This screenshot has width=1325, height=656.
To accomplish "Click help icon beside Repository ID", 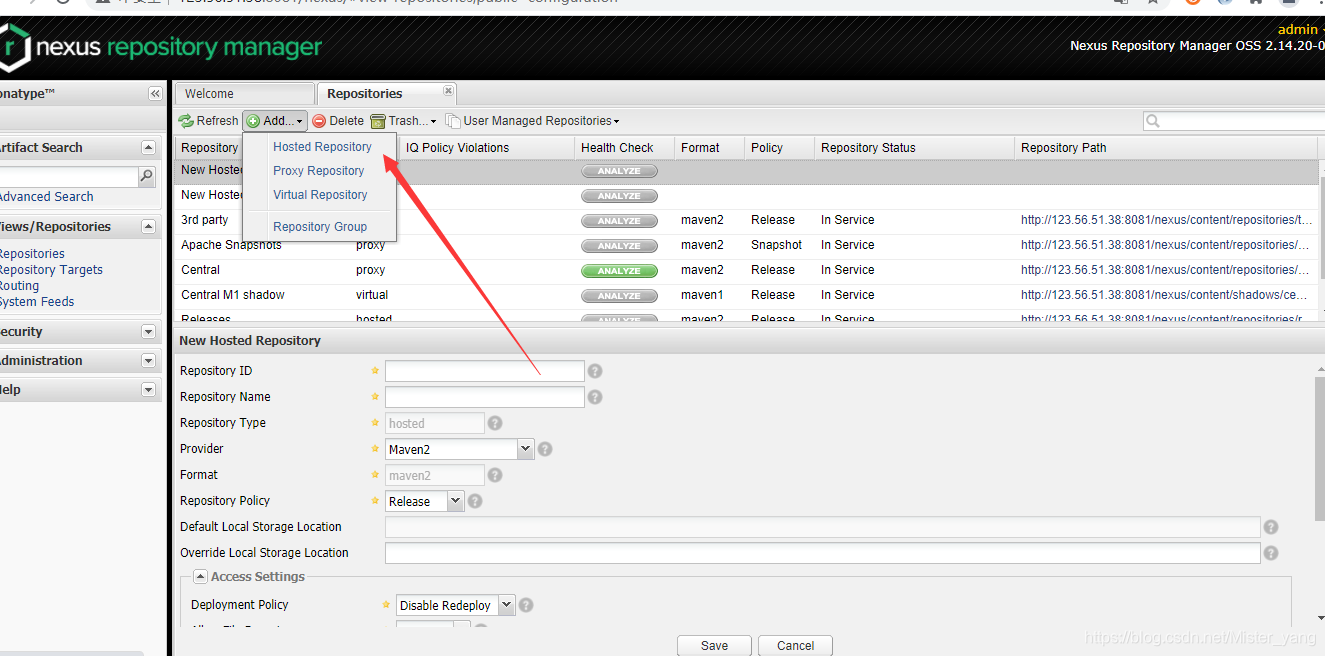I will 595,371.
